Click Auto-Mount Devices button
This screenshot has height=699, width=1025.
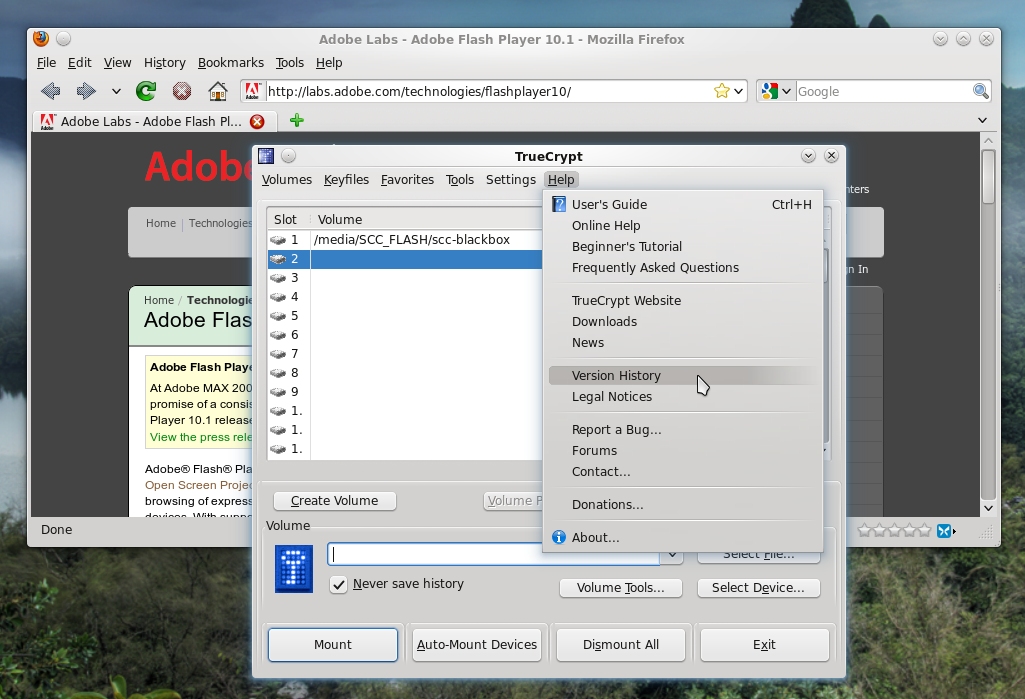tap(477, 645)
